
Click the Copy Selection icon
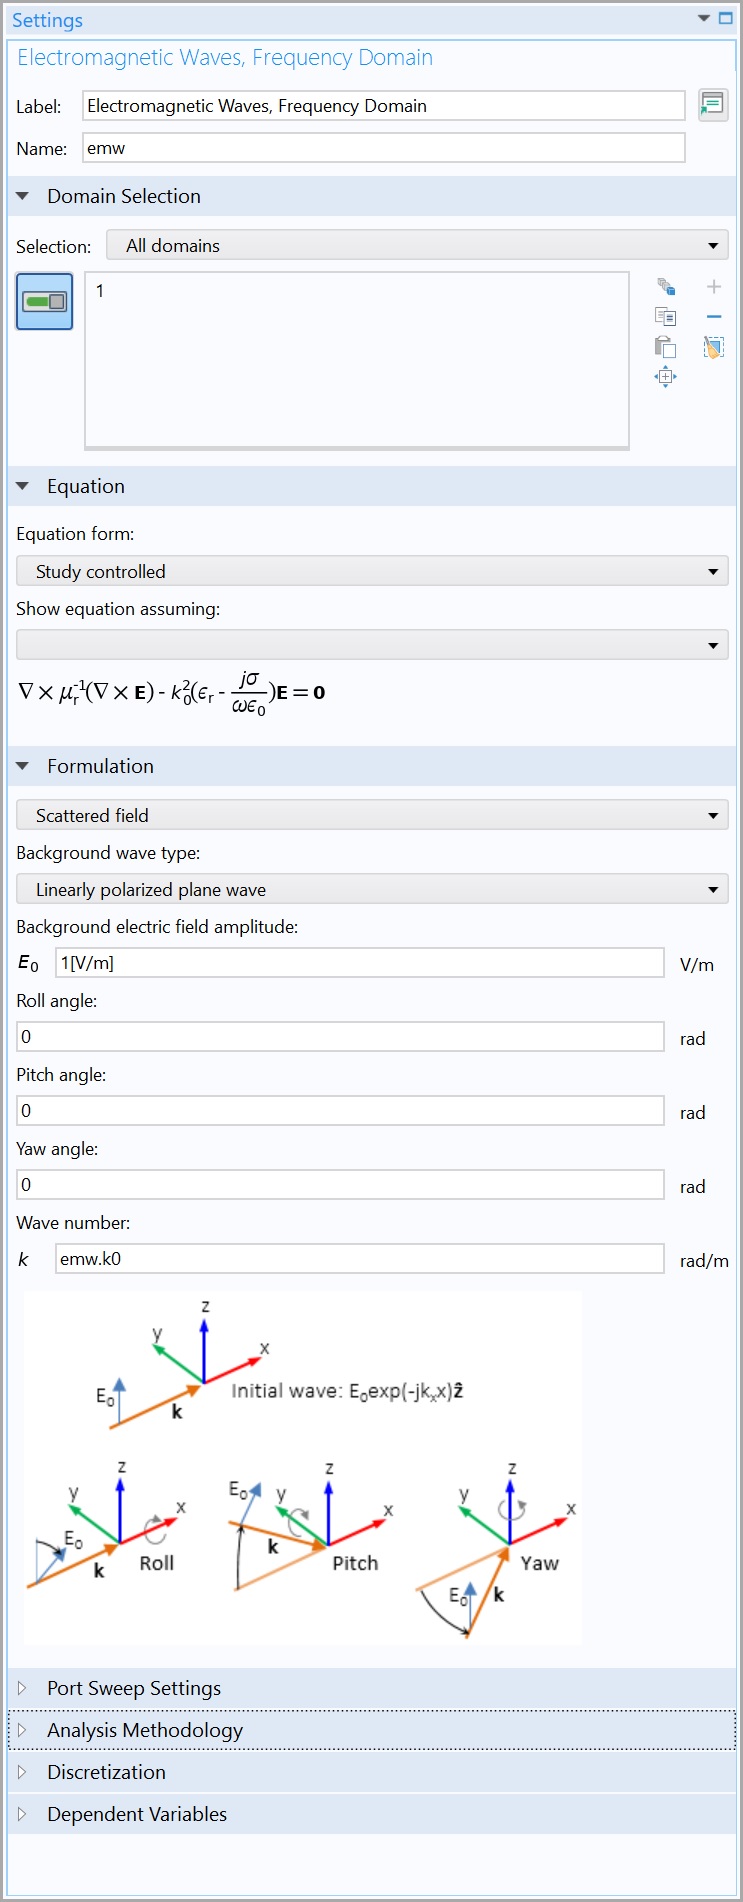pyautogui.click(x=666, y=317)
